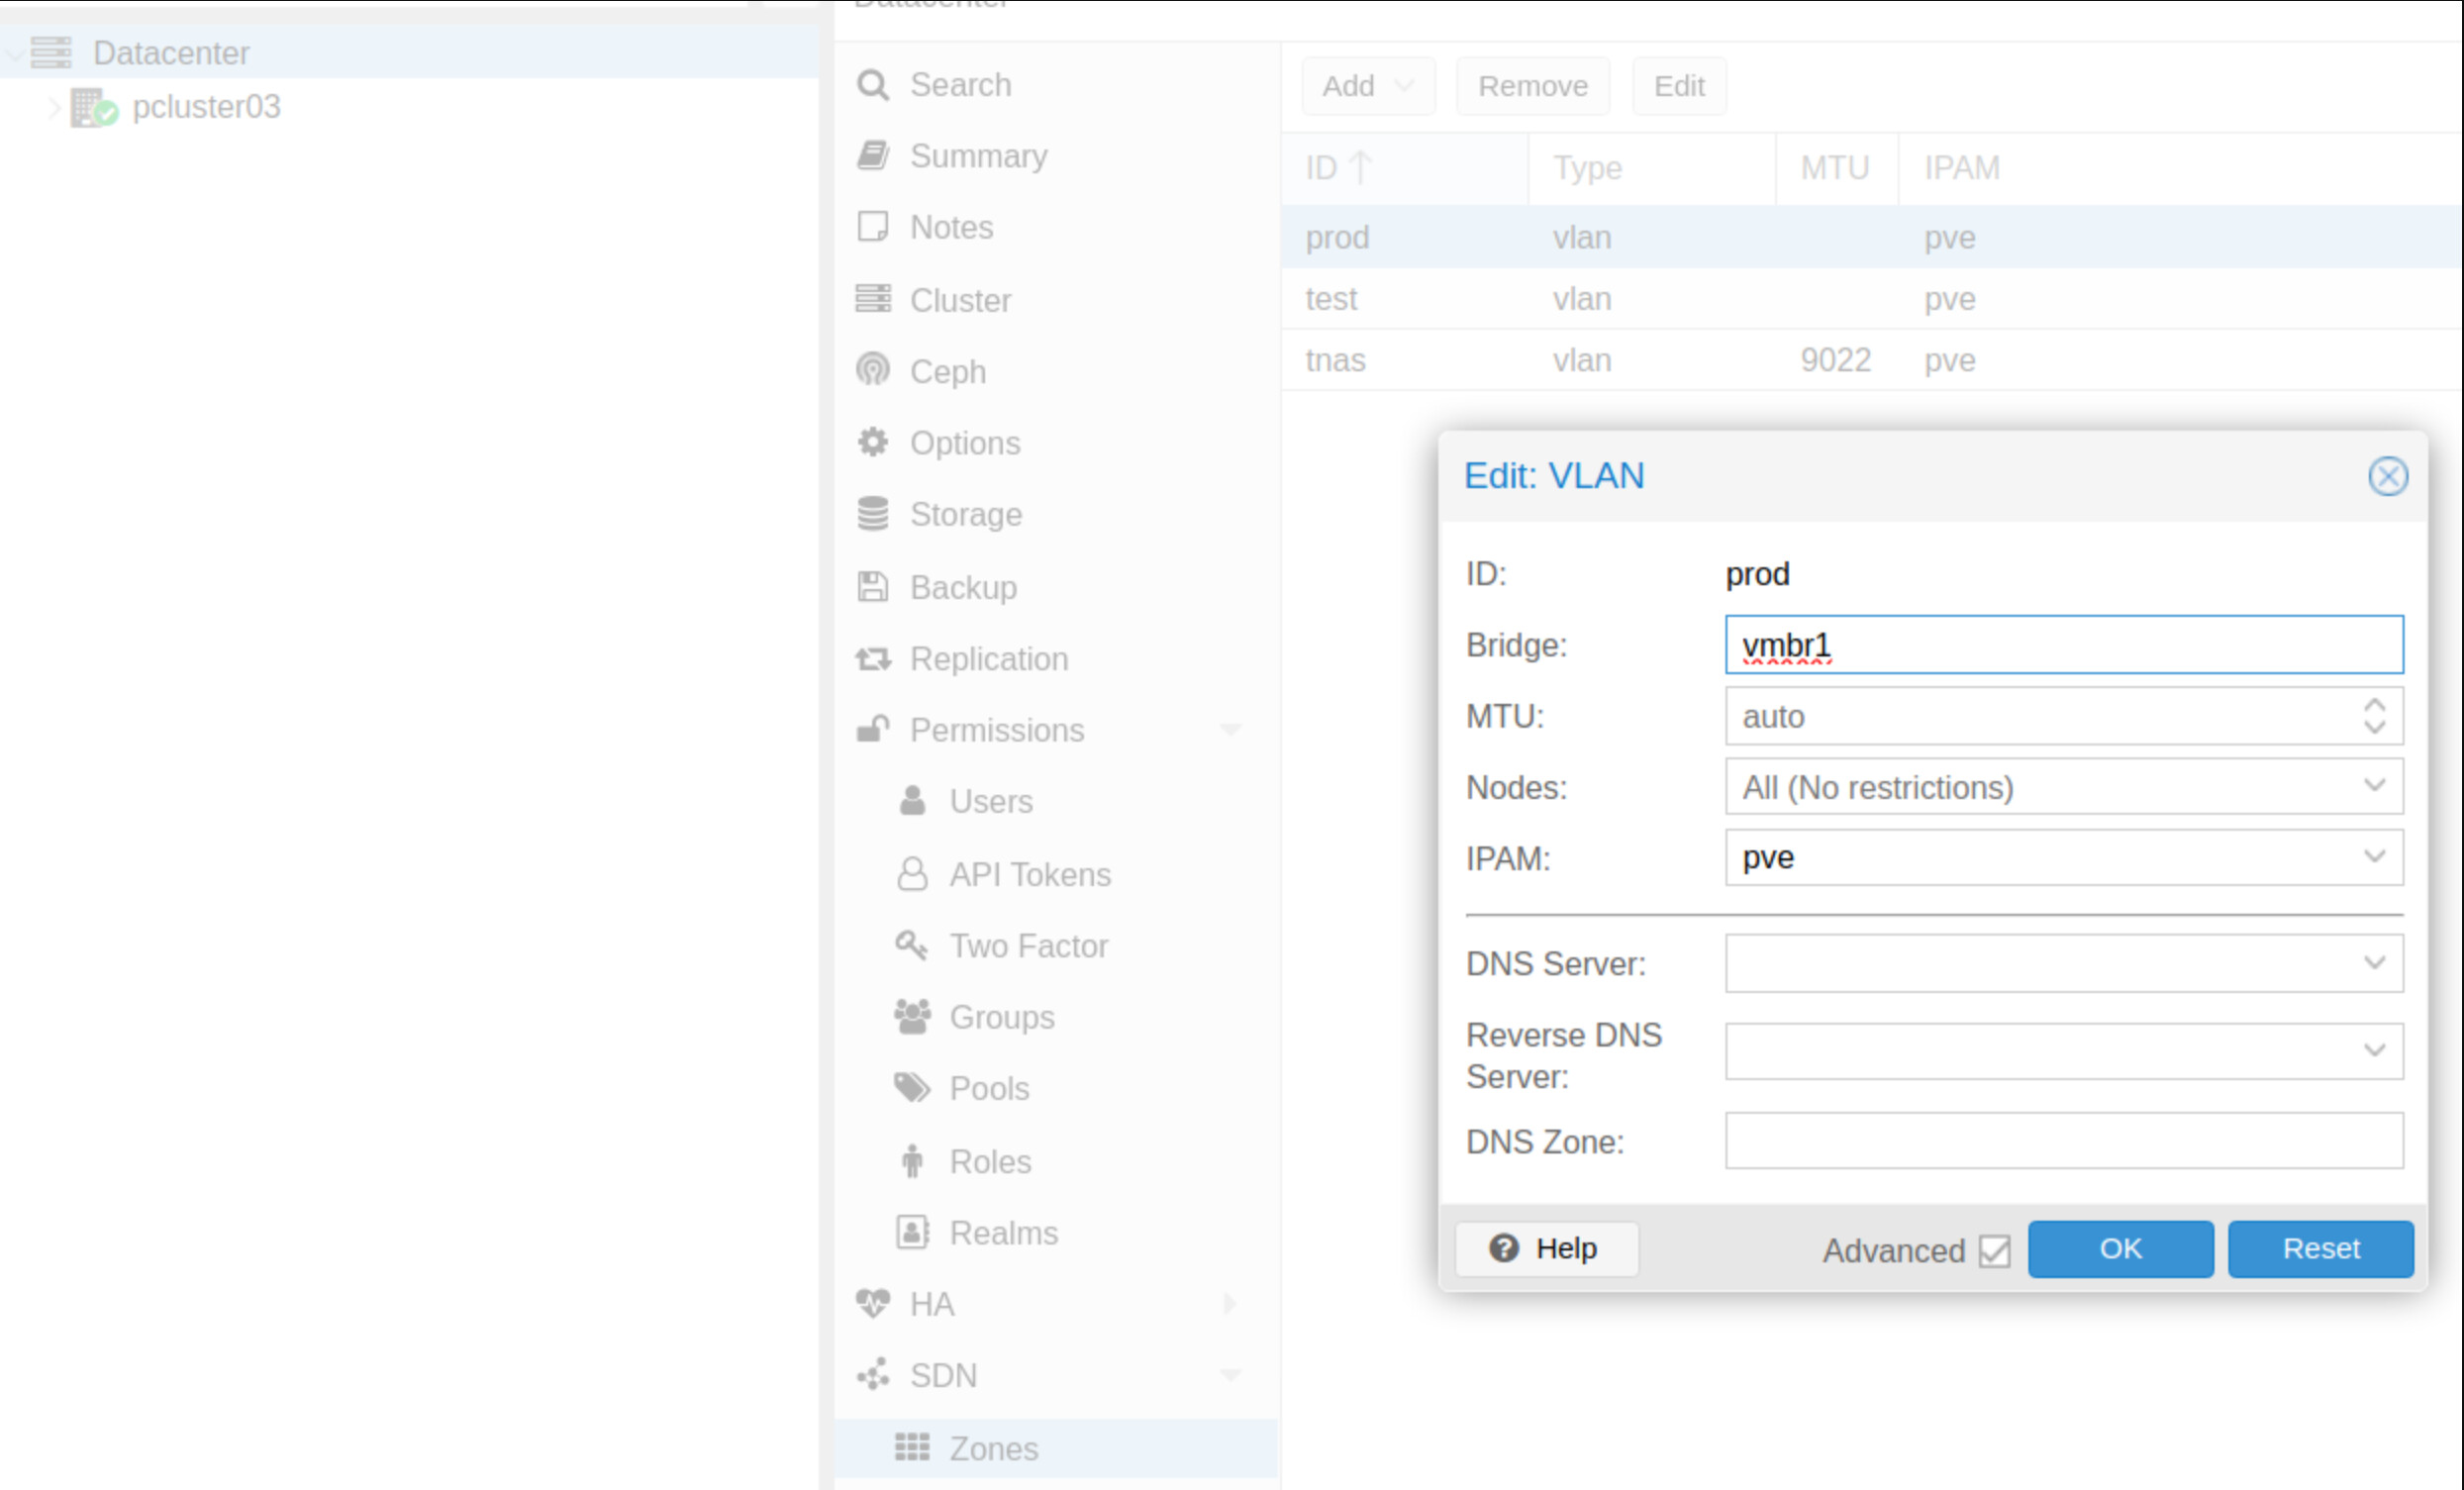This screenshot has width=2464, height=1490.
Task: Click the pcluster03 node icon
Action: [93, 107]
